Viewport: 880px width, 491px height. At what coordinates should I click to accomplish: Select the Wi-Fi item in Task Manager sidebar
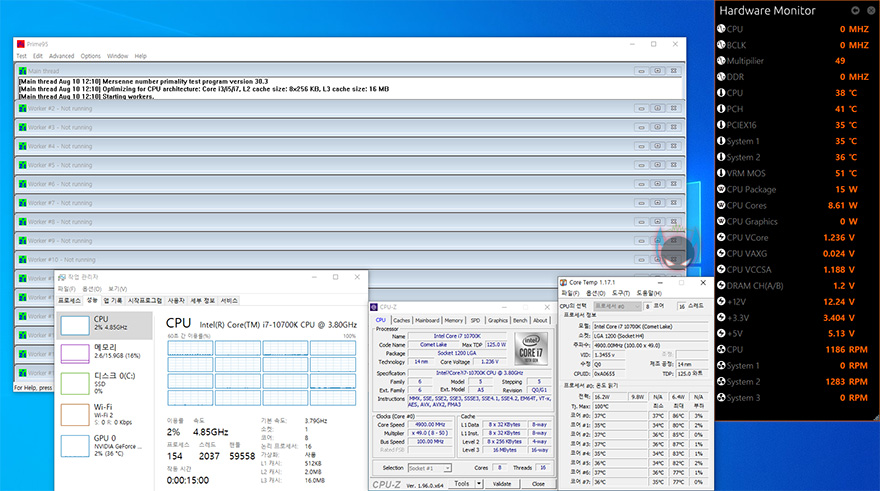(x=105, y=414)
